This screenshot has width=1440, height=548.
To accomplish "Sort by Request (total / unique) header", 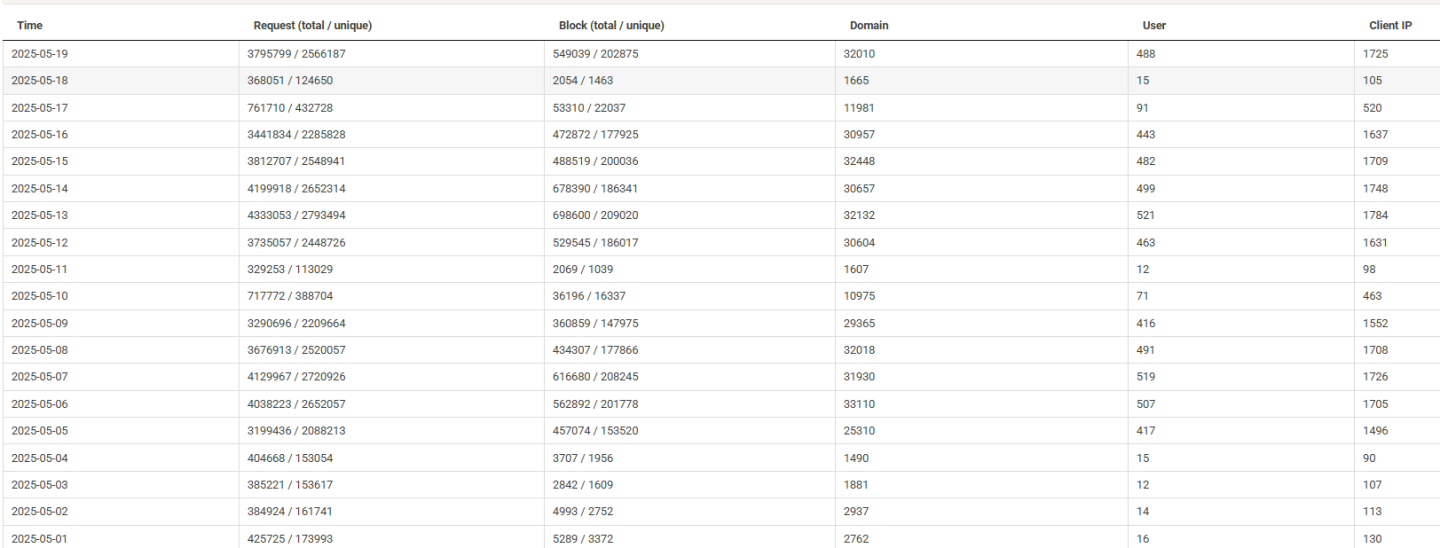I will click(x=315, y=25).
